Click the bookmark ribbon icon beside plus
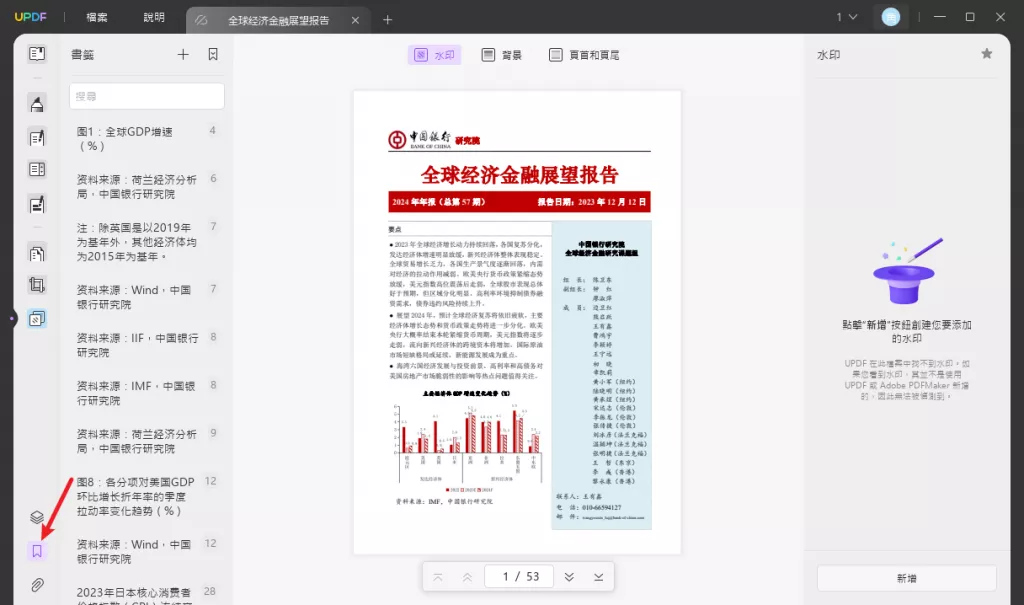The image size is (1024, 605). pos(213,55)
